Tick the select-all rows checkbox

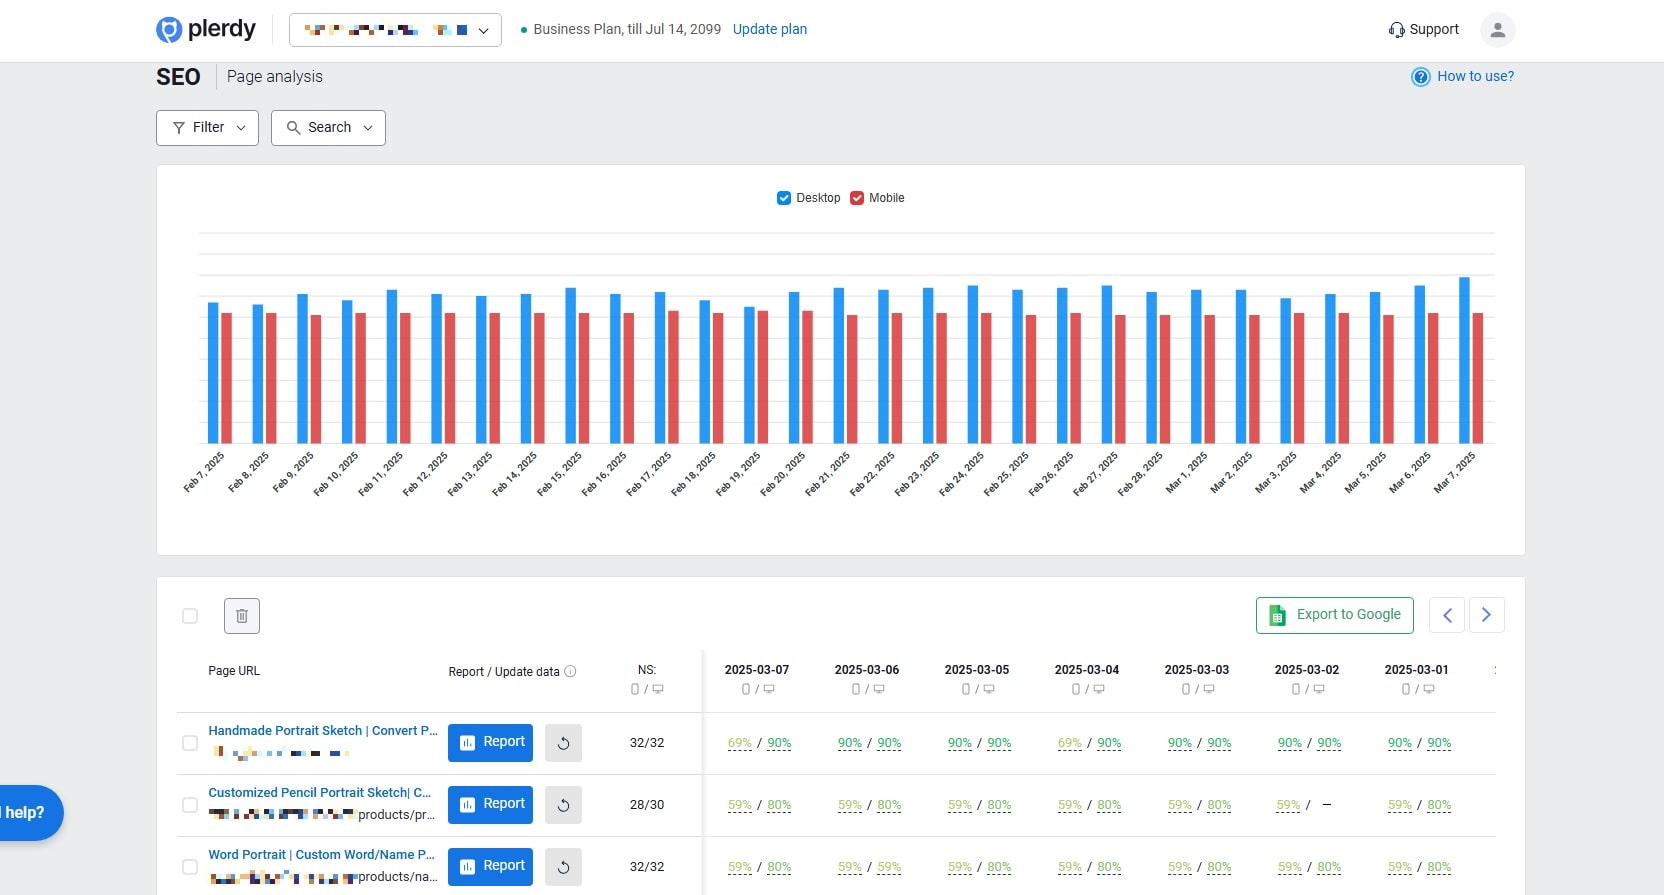point(190,616)
